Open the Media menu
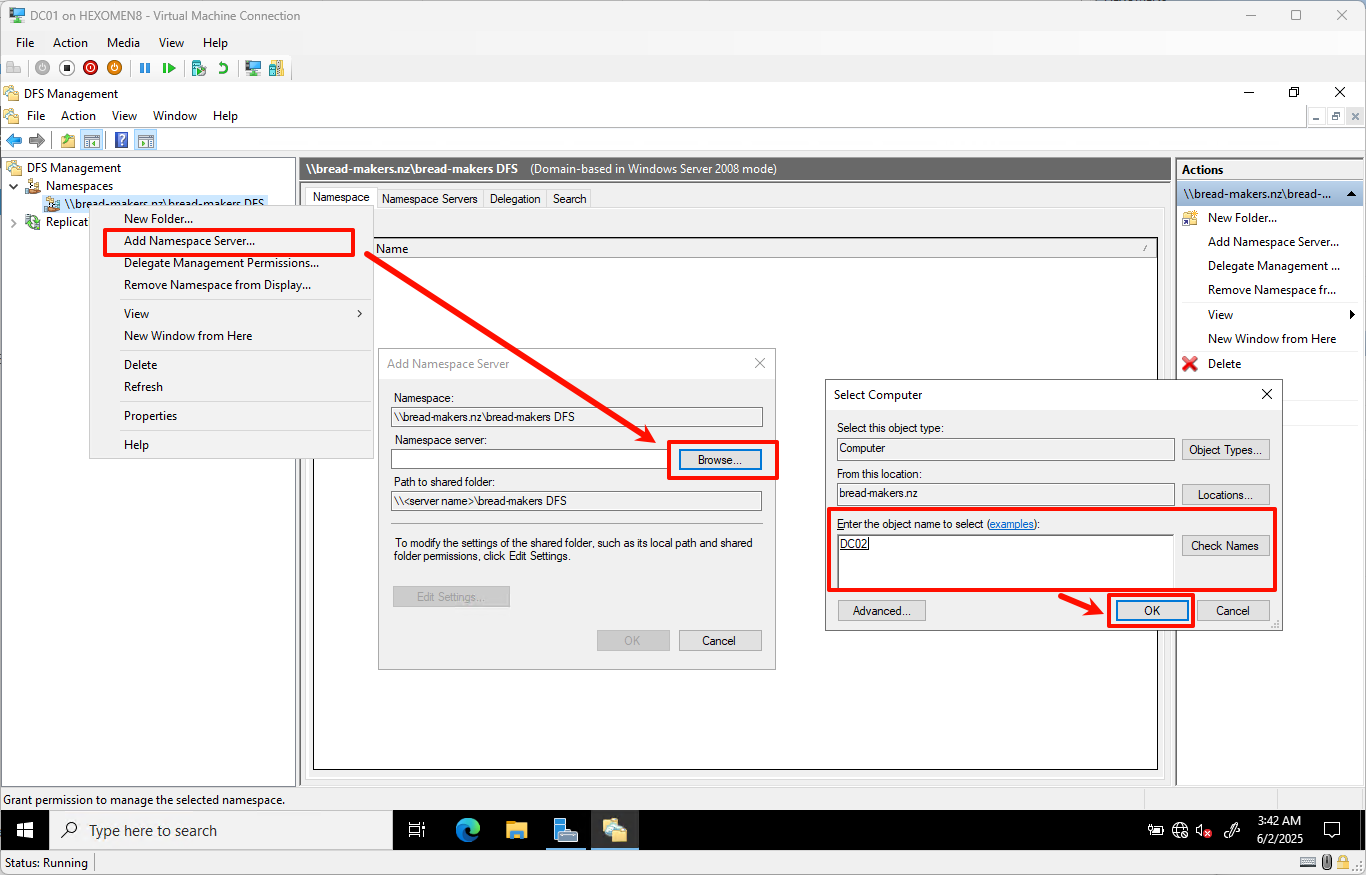1366x875 pixels. click(123, 42)
